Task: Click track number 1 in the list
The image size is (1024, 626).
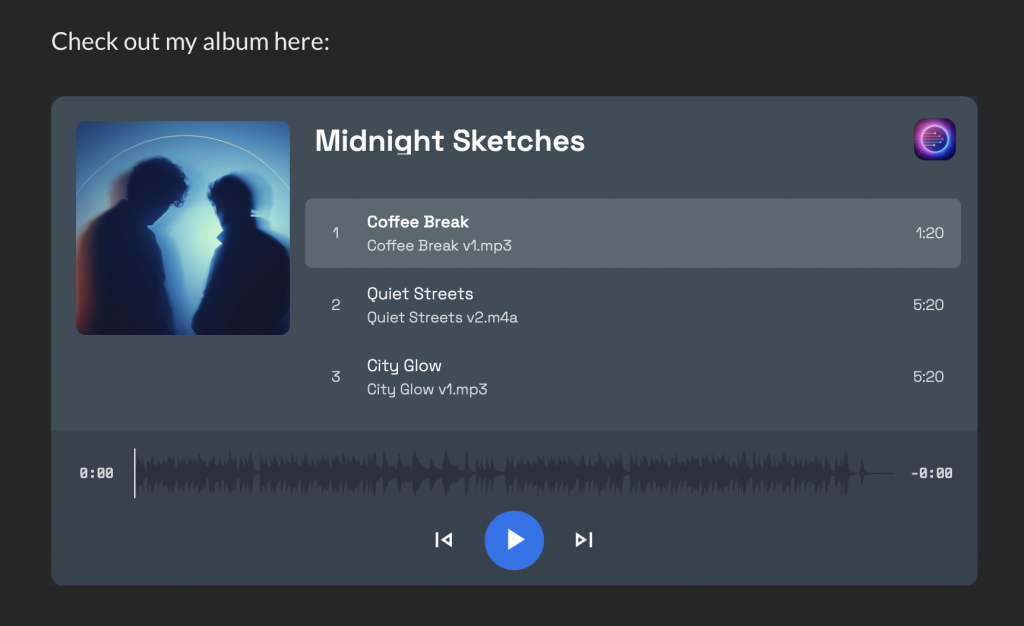Action: 336,233
